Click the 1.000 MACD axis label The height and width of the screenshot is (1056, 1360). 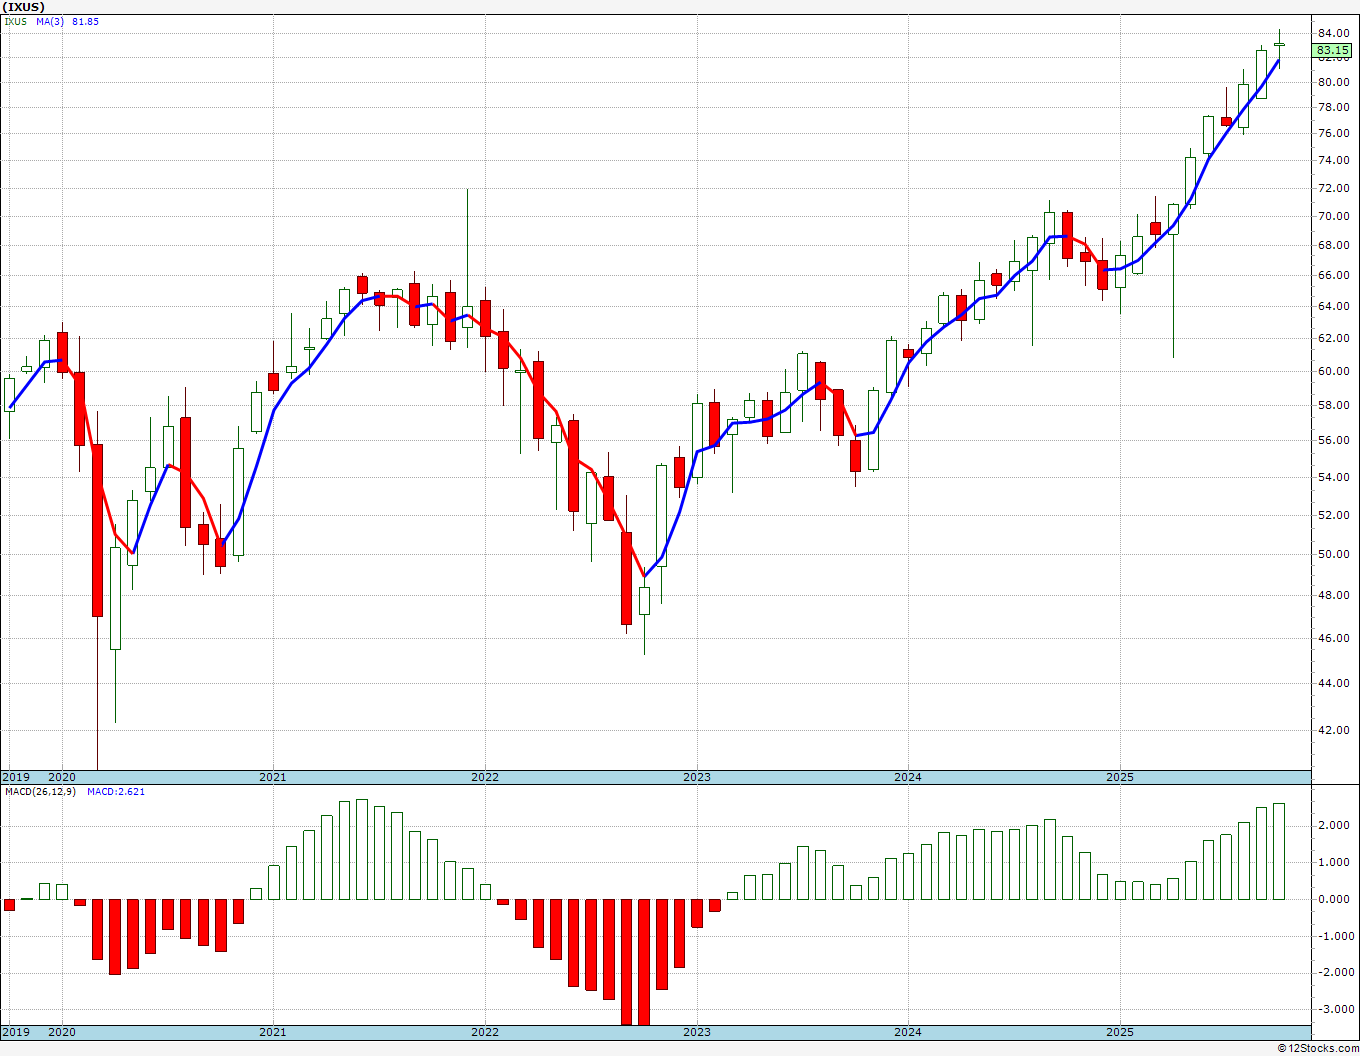point(1335,862)
